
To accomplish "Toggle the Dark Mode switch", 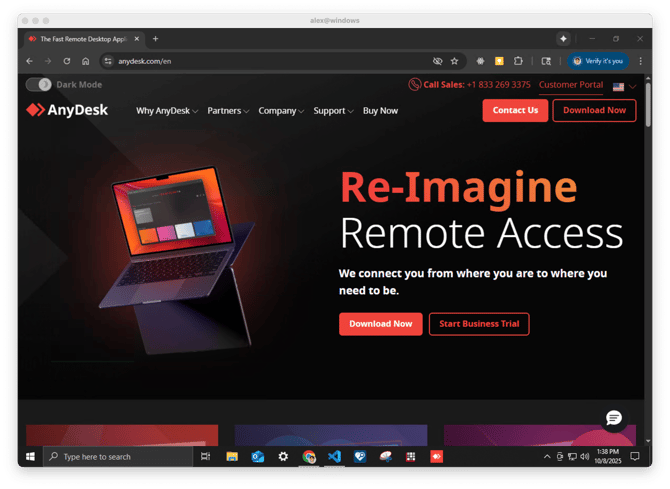I will pos(38,85).
